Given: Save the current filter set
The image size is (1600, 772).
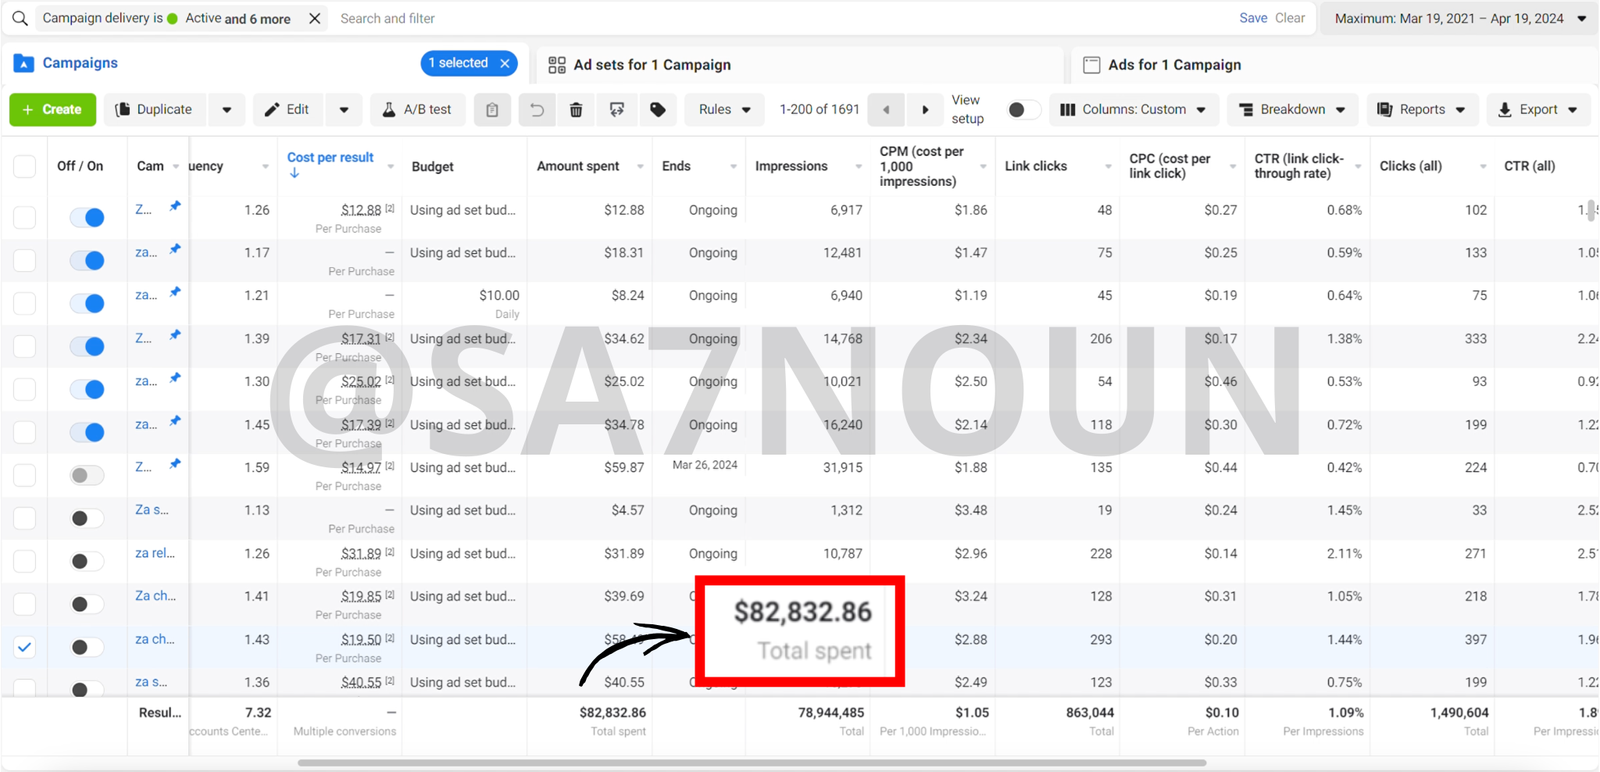Looking at the screenshot, I should 1253,18.
